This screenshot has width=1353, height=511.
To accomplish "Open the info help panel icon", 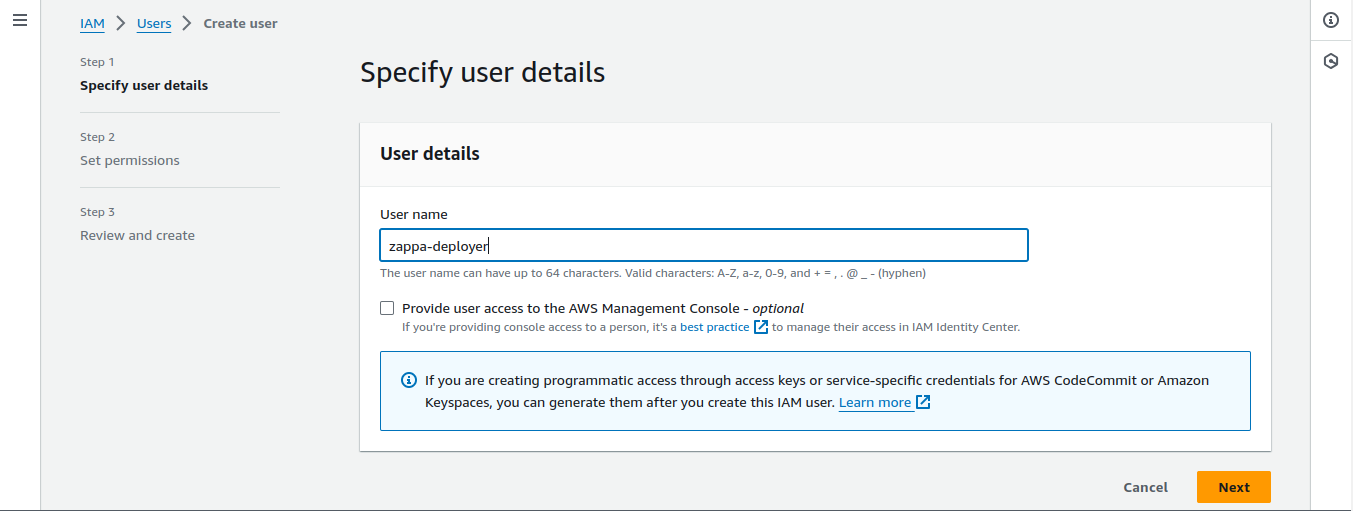I will pyautogui.click(x=1331, y=20).
